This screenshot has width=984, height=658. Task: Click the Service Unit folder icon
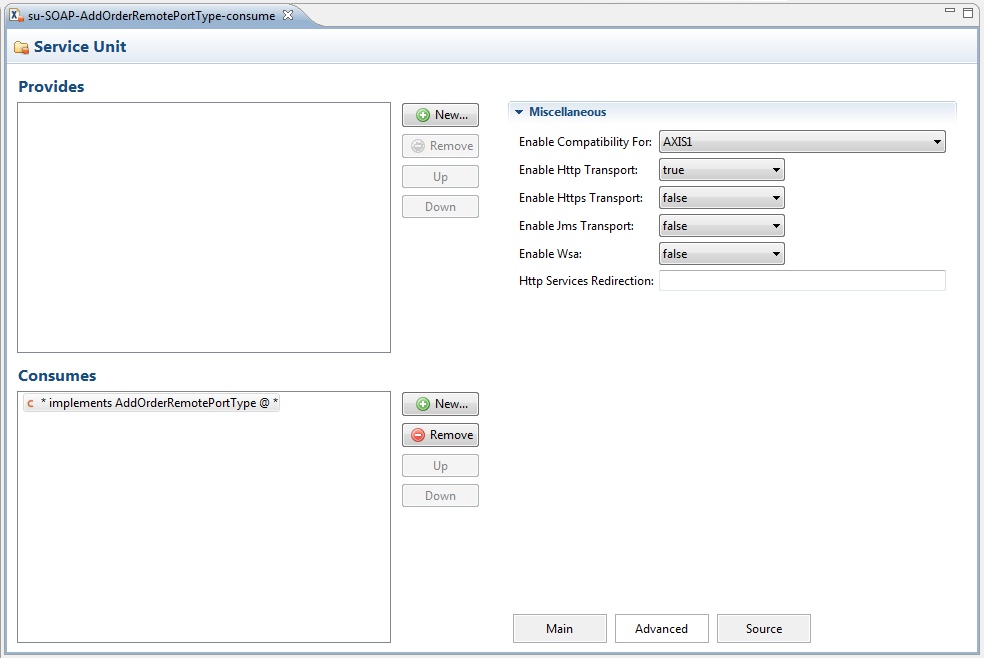click(x=21, y=47)
